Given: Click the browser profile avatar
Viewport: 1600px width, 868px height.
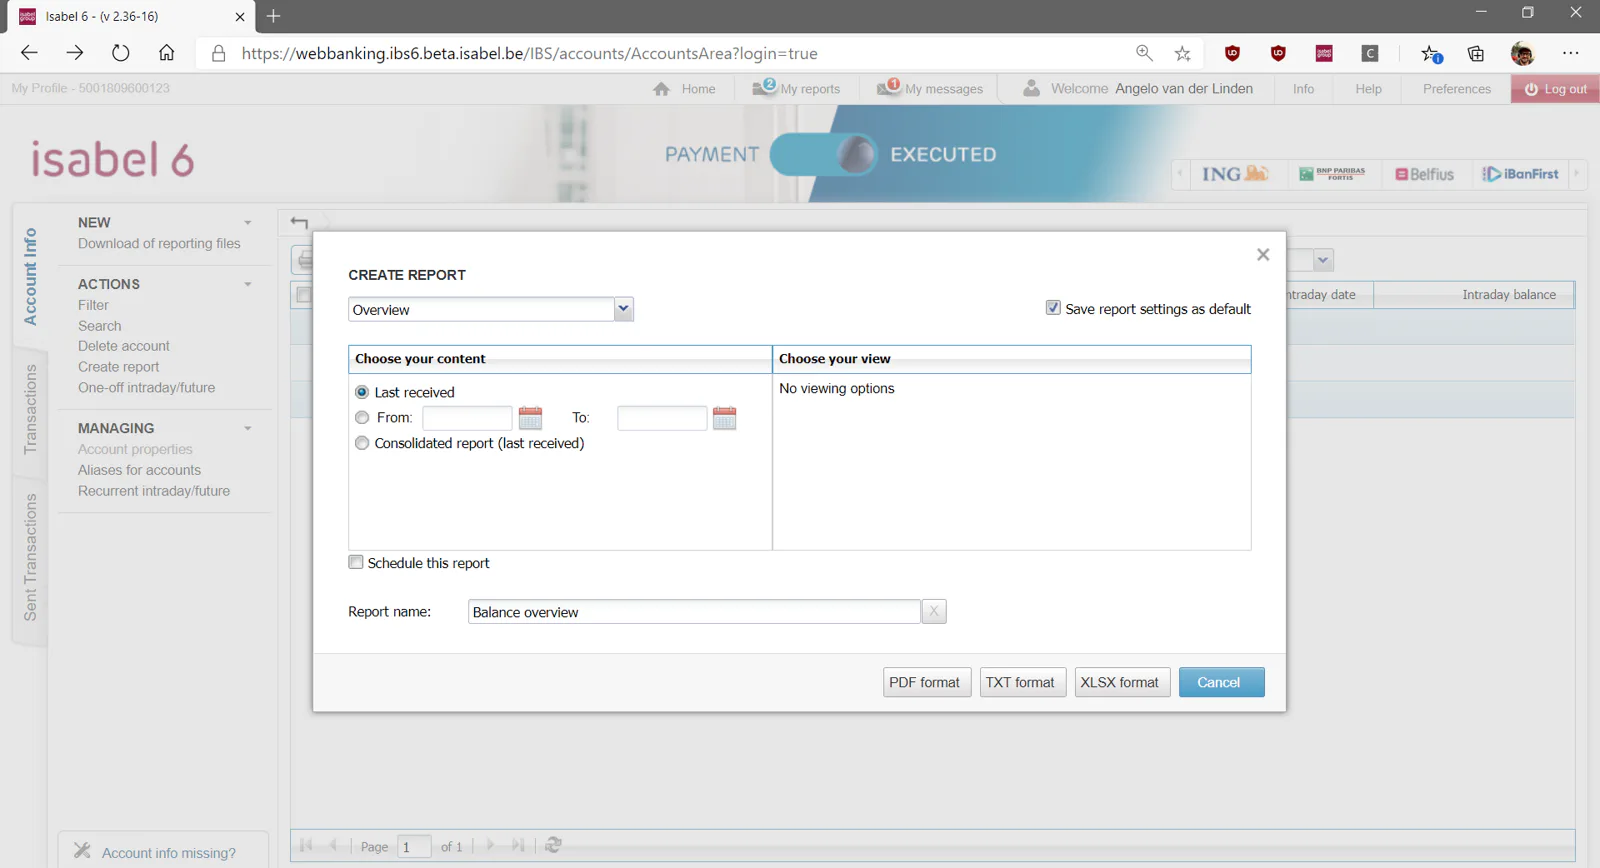Looking at the screenshot, I should (1522, 53).
